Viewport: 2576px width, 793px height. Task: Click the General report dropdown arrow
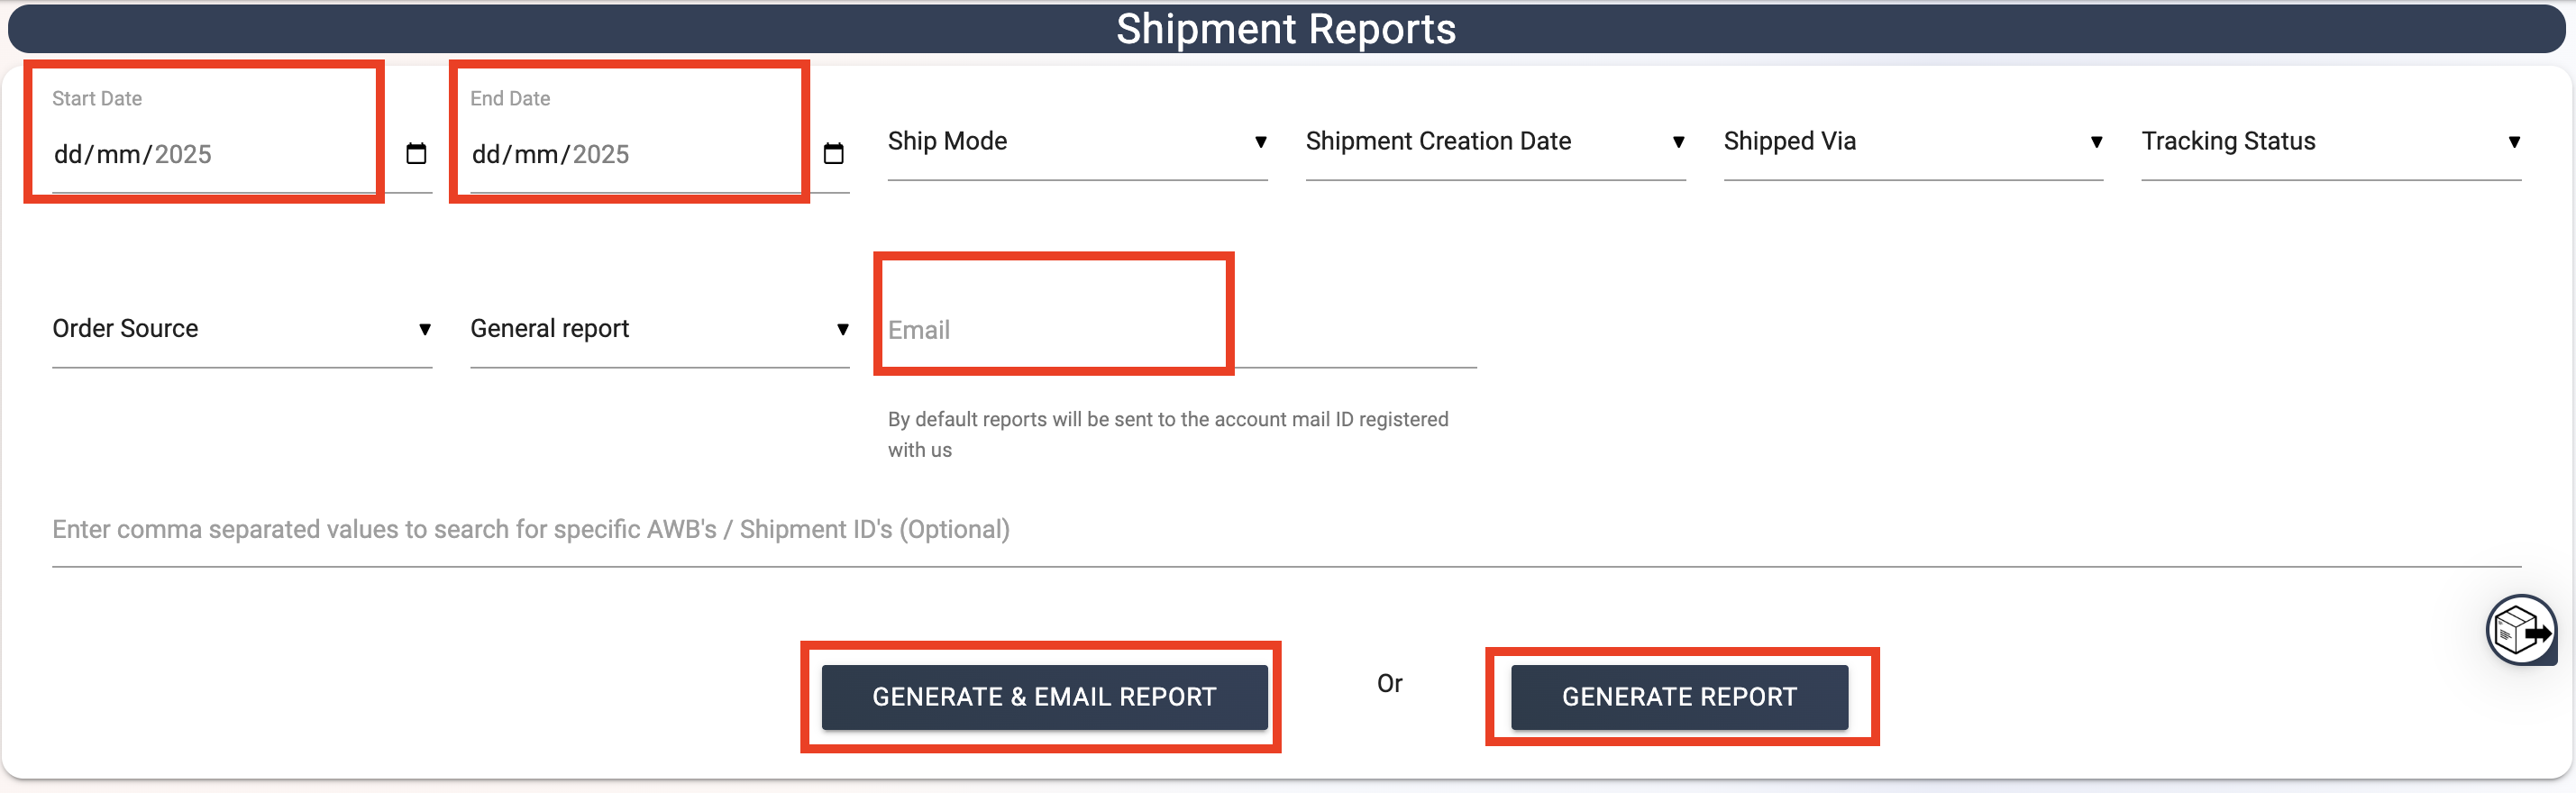tap(842, 329)
